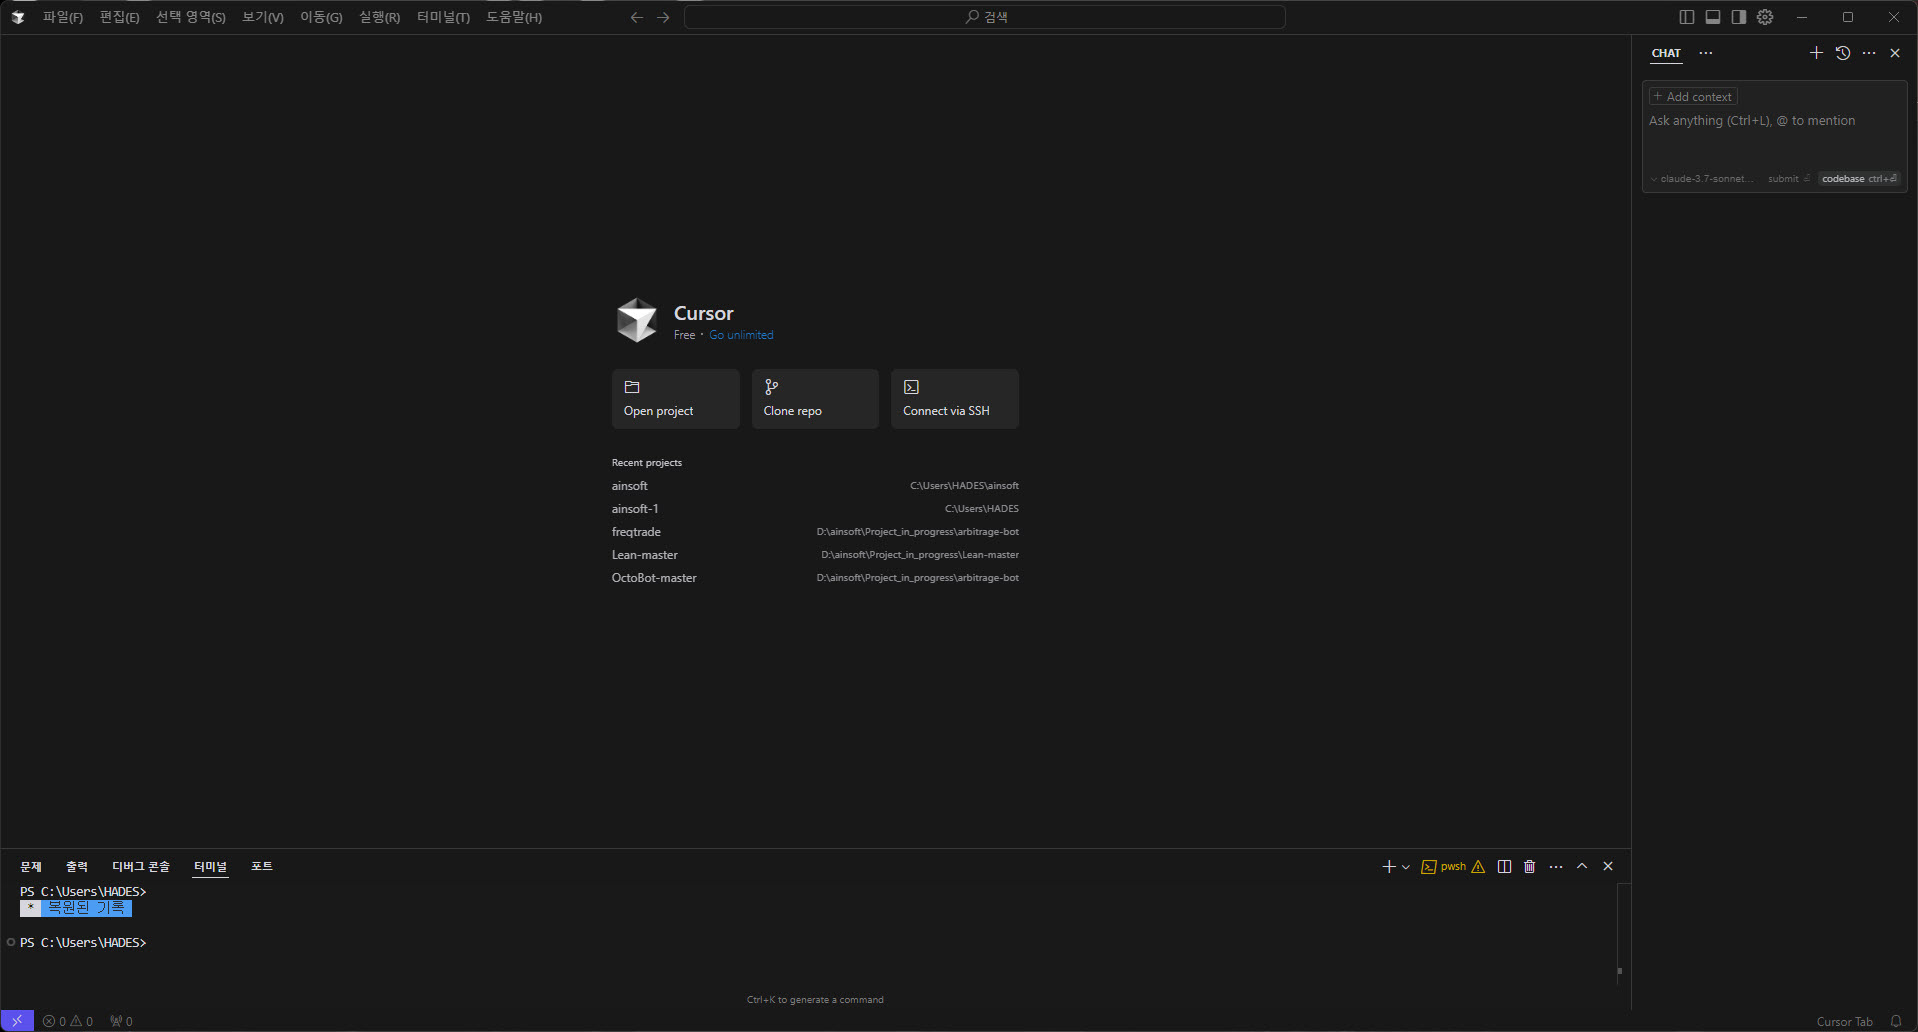Split the terminal
The image size is (1918, 1032).
pyautogui.click(x=1504, y=867)
